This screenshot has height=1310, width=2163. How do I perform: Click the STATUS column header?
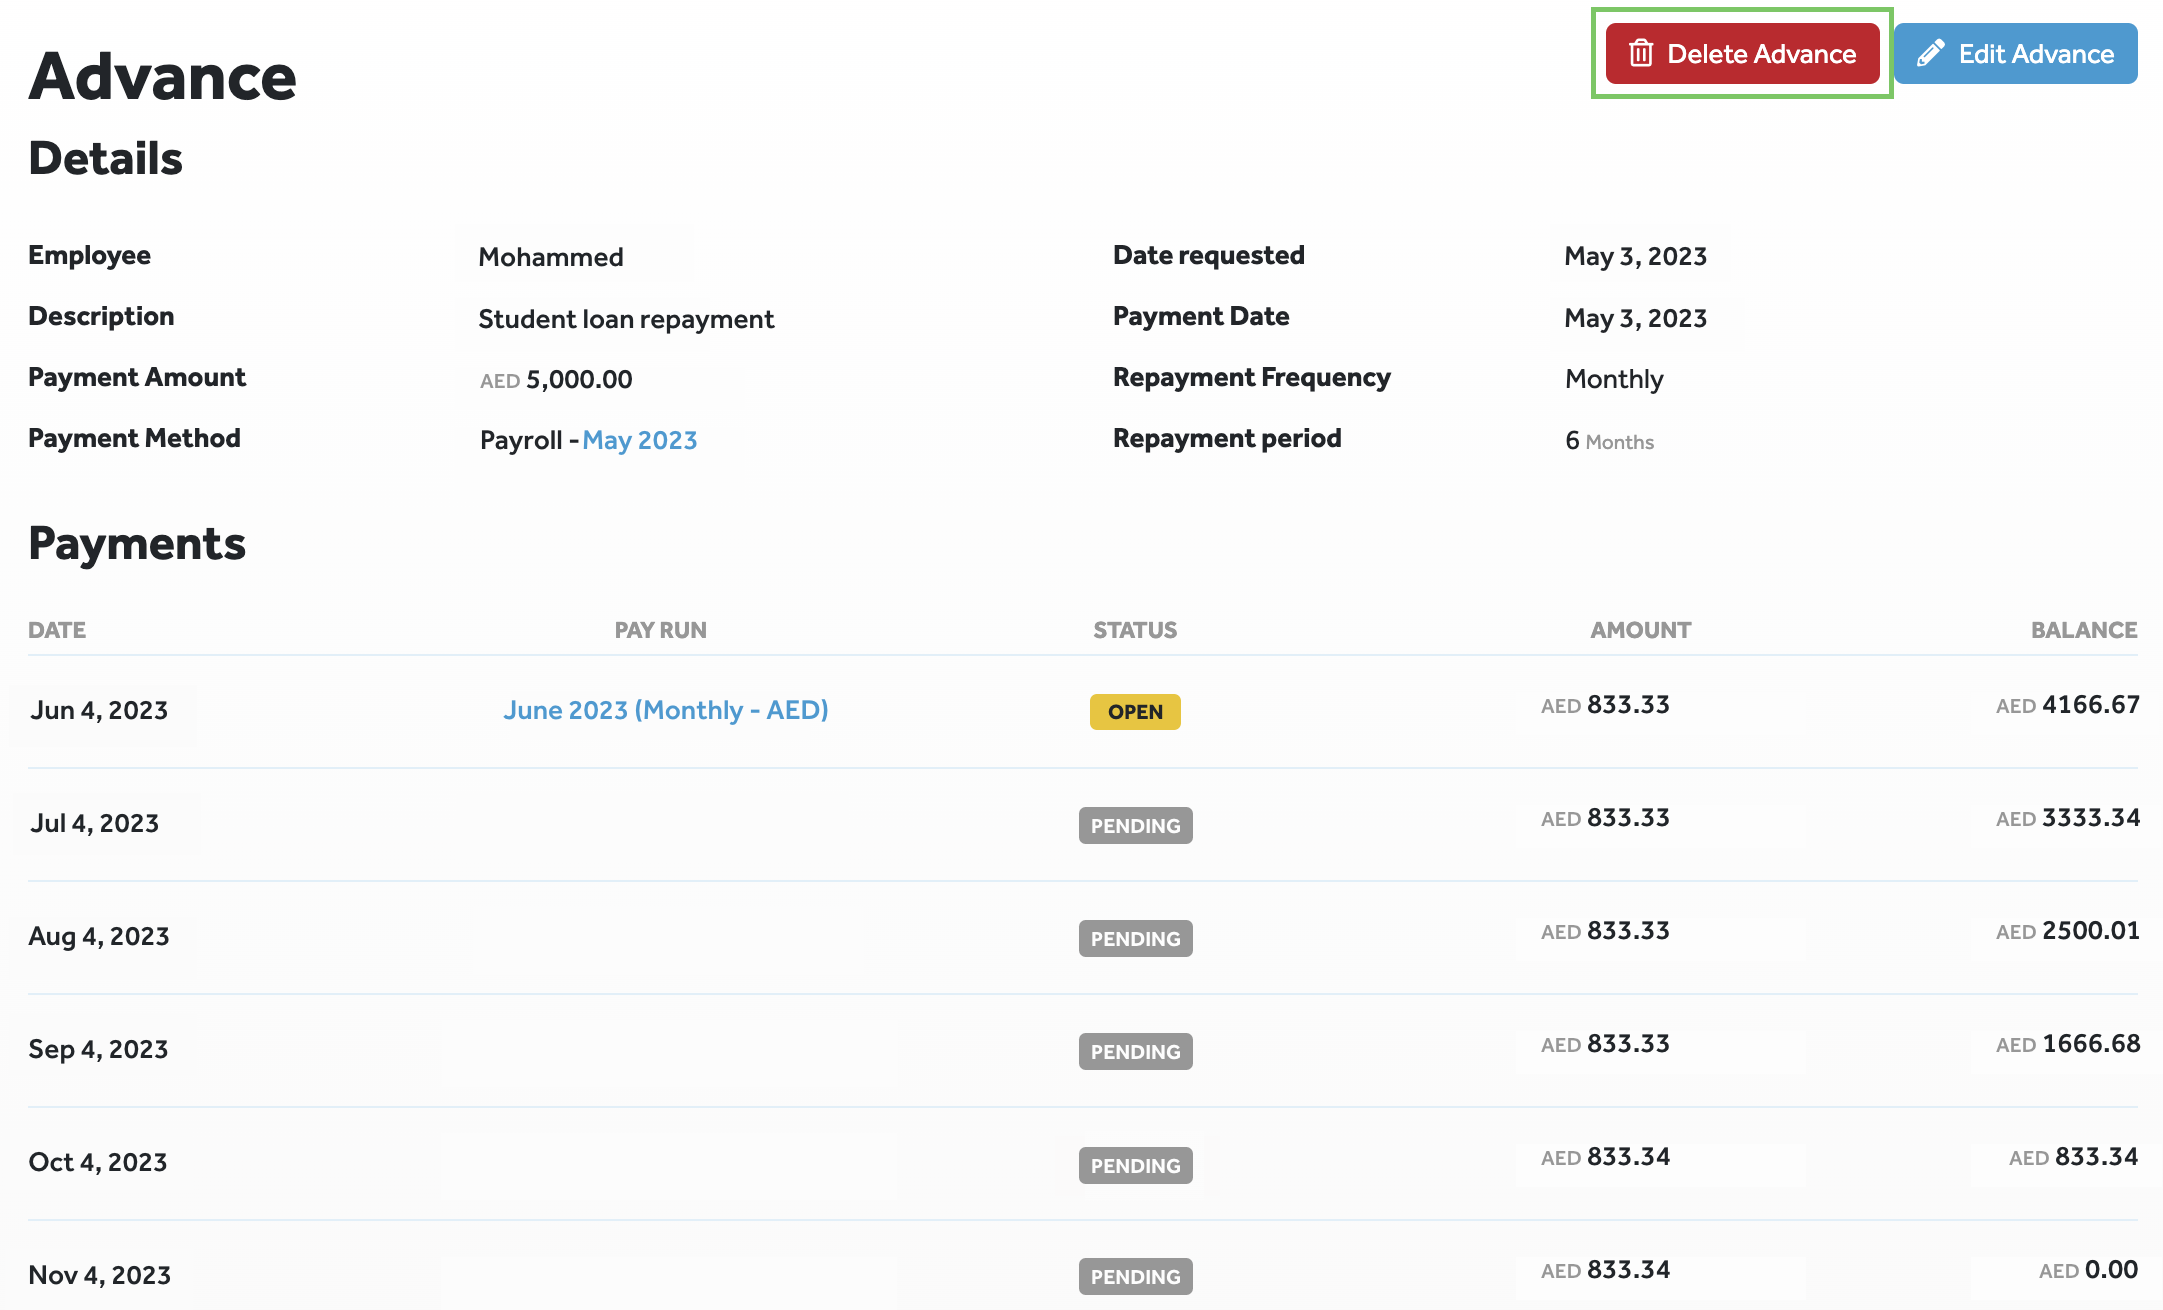(x=1135, y=630)
